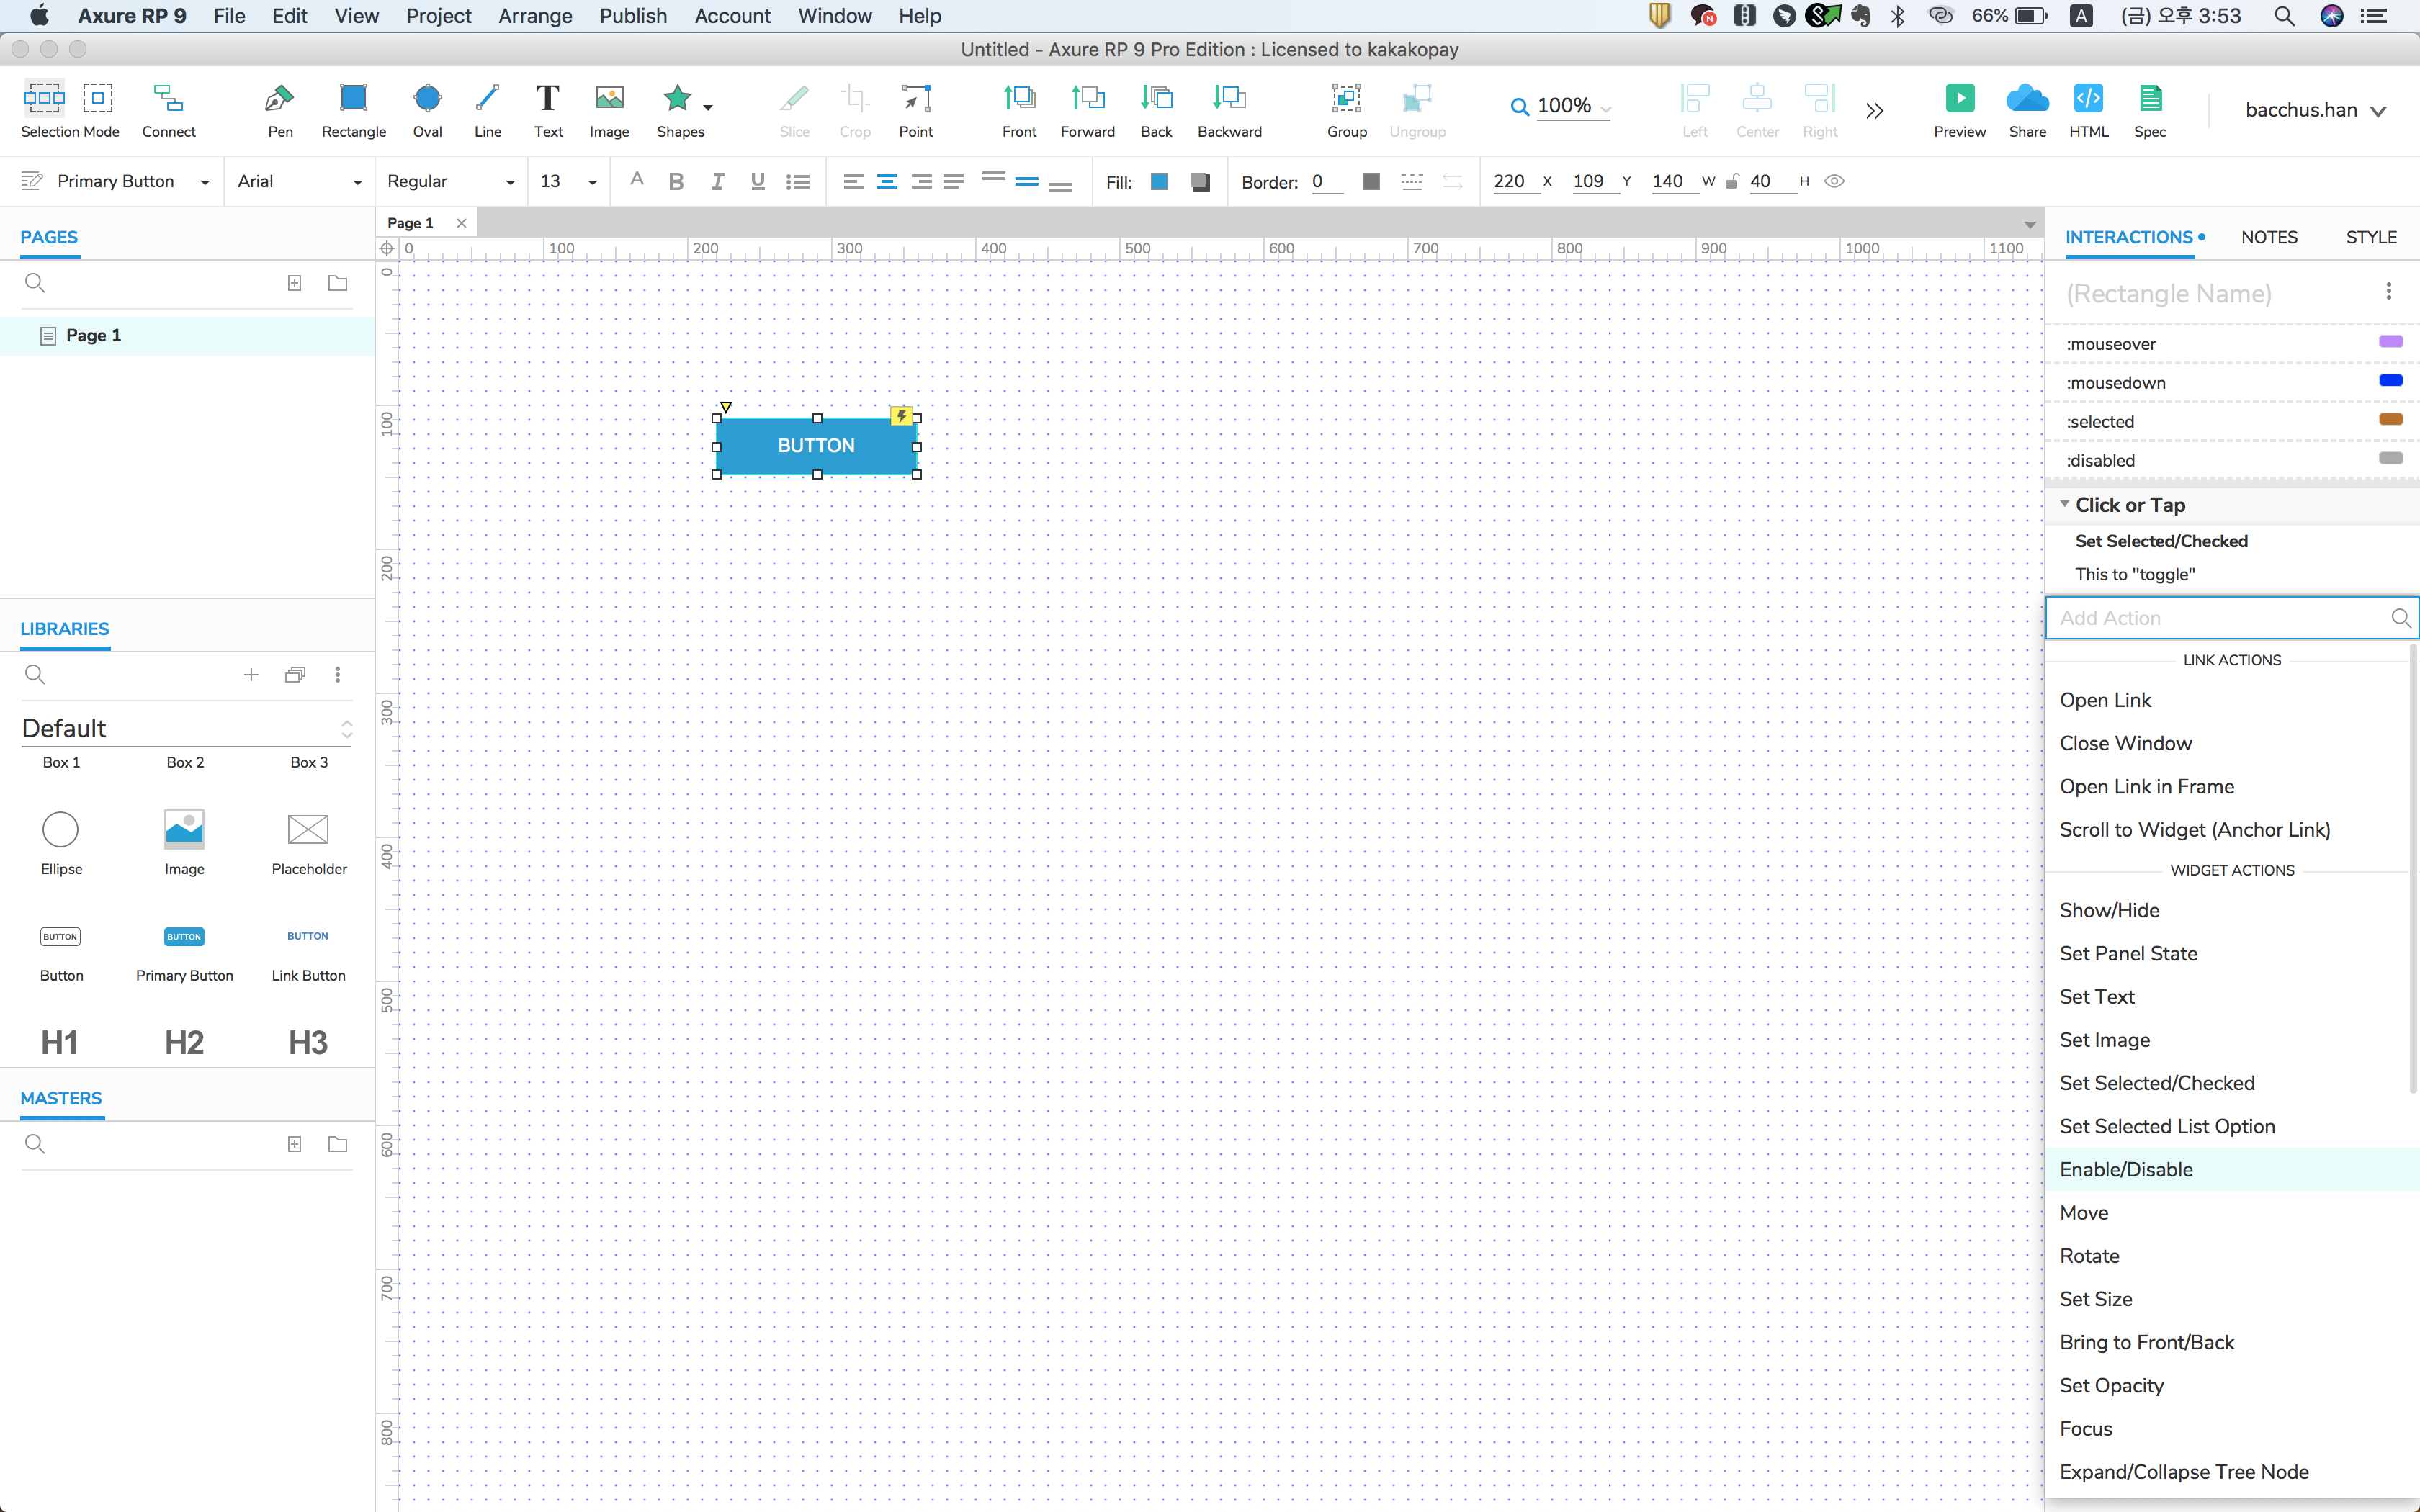Toggle the aspect ratio lock

[x=1732, y=182]
